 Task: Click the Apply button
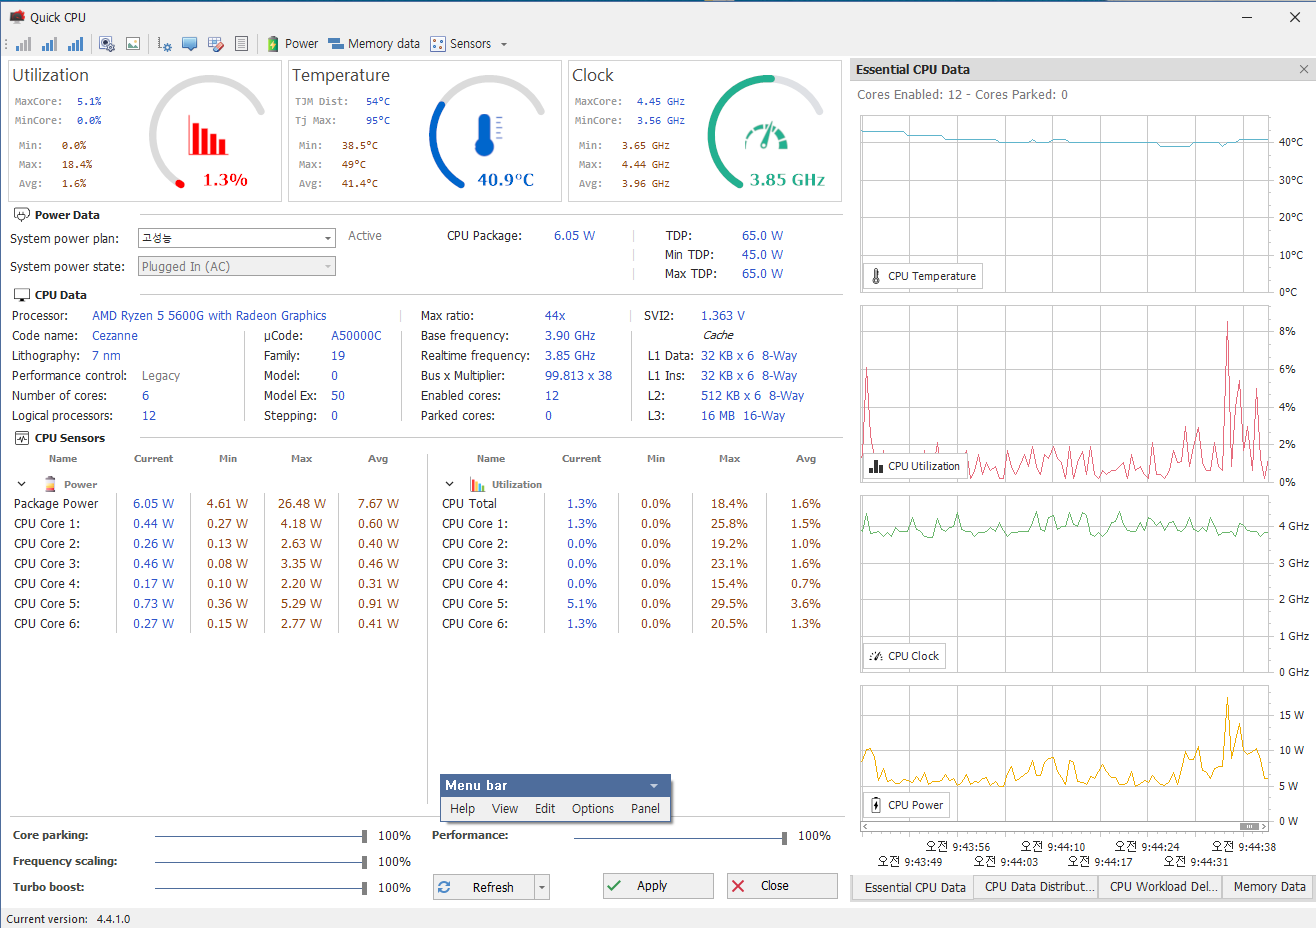click(658, 886)
